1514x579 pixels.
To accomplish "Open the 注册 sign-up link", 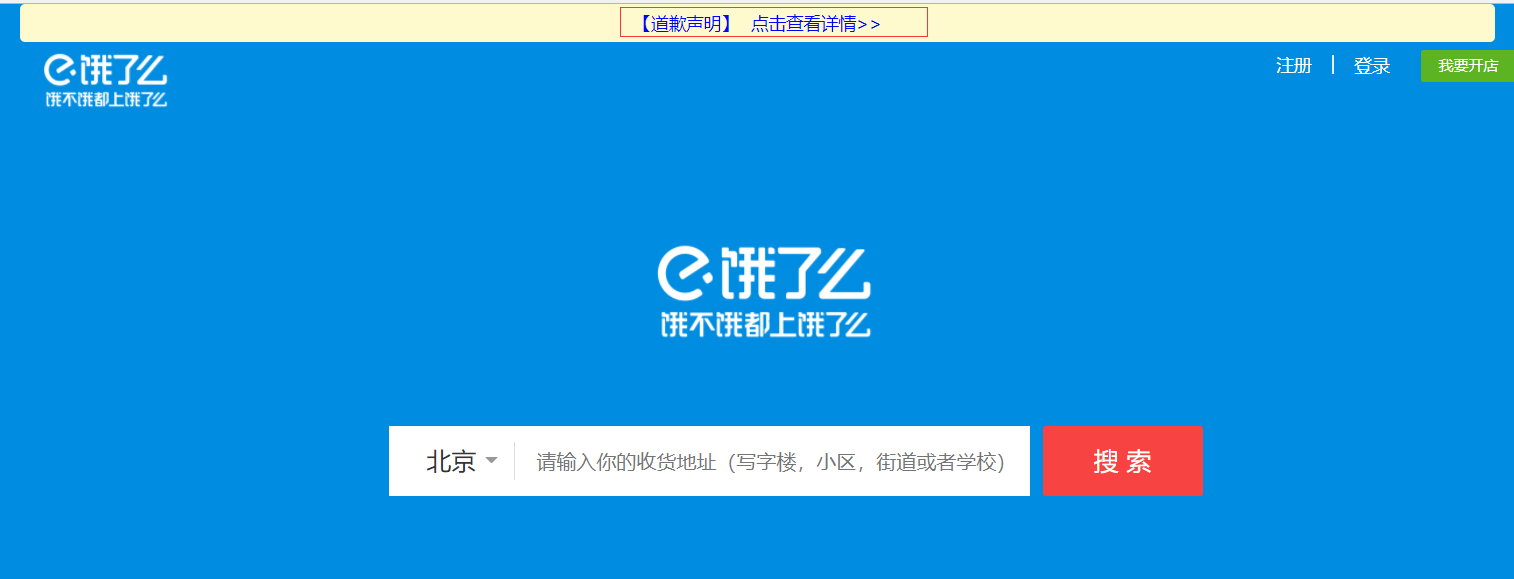I will point(1294,66).
